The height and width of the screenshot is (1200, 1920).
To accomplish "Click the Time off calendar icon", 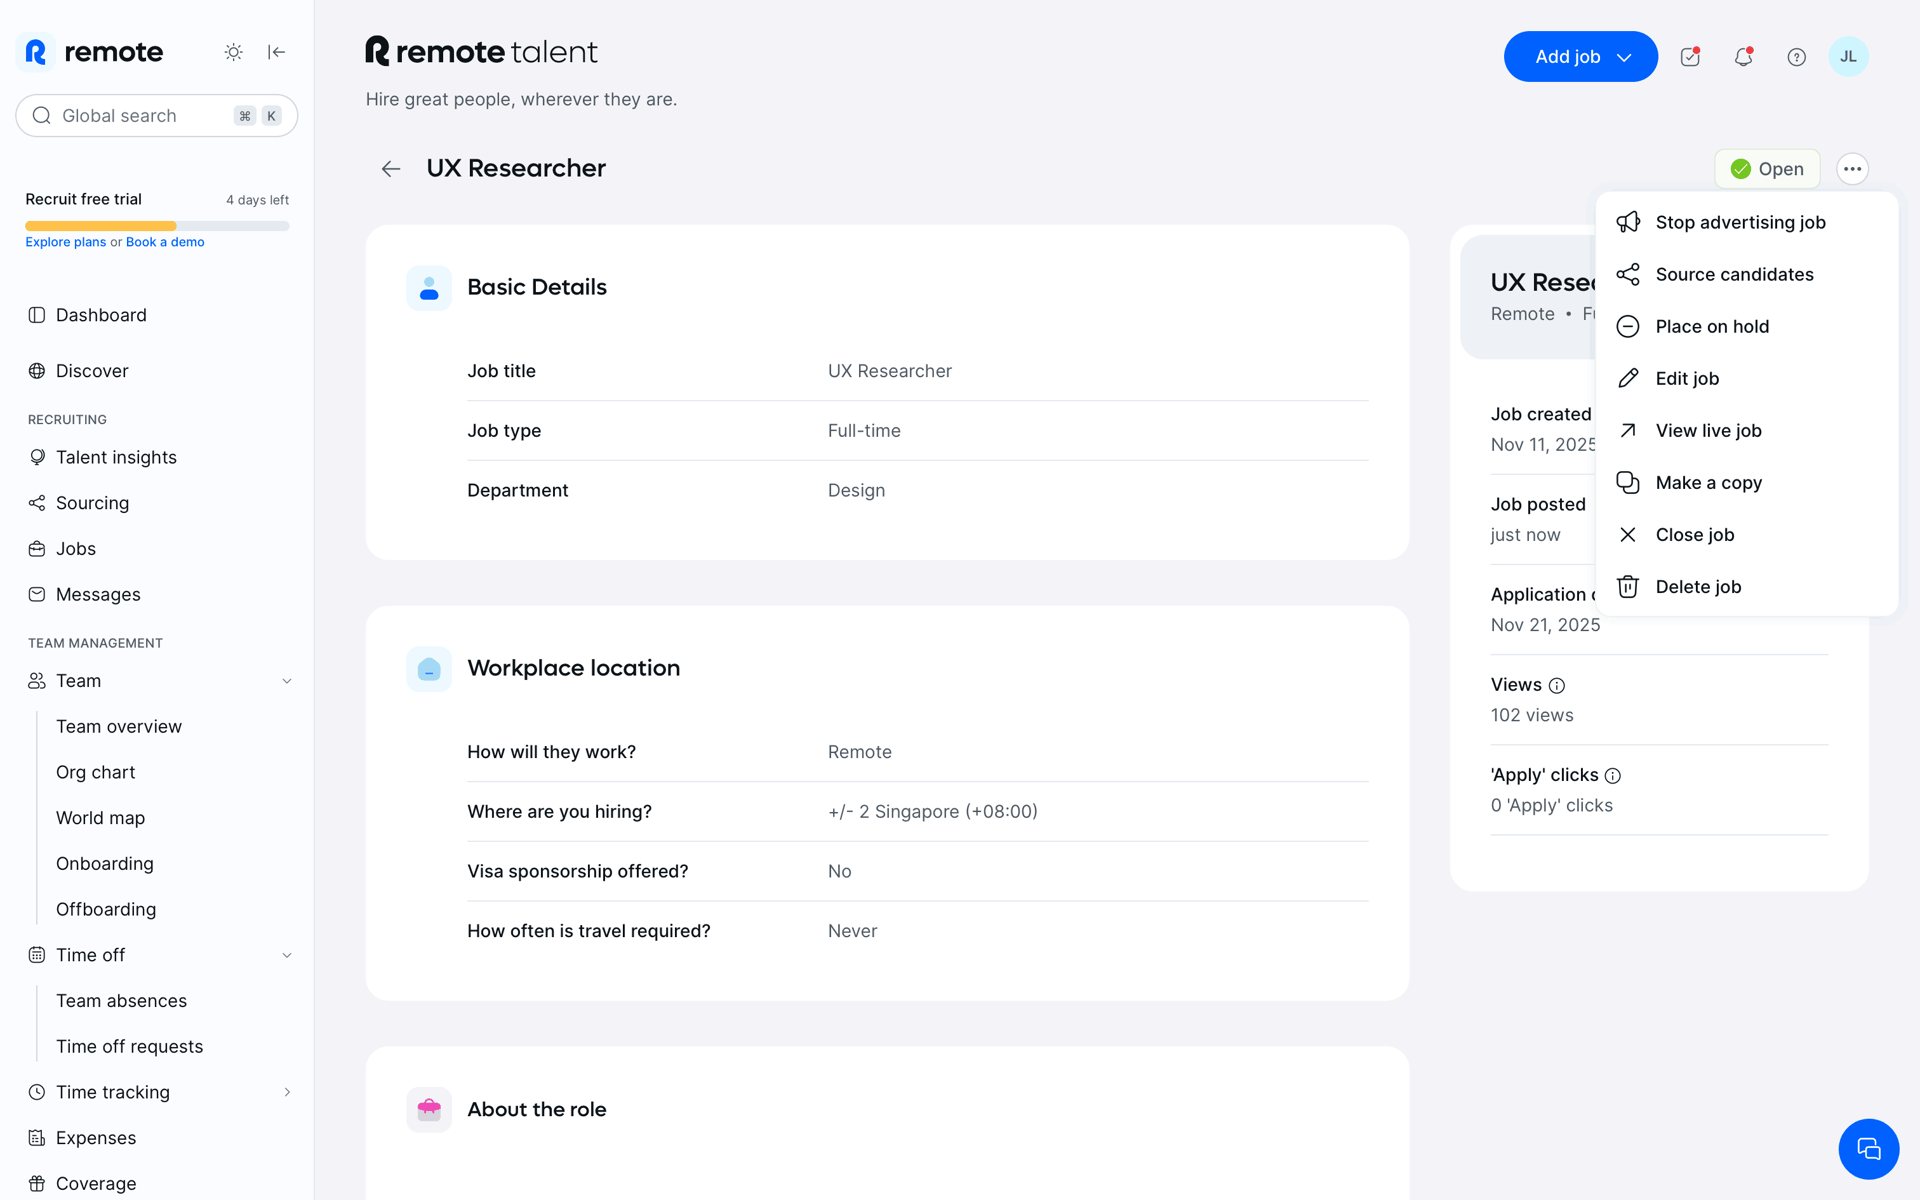I will click(37, 955).
